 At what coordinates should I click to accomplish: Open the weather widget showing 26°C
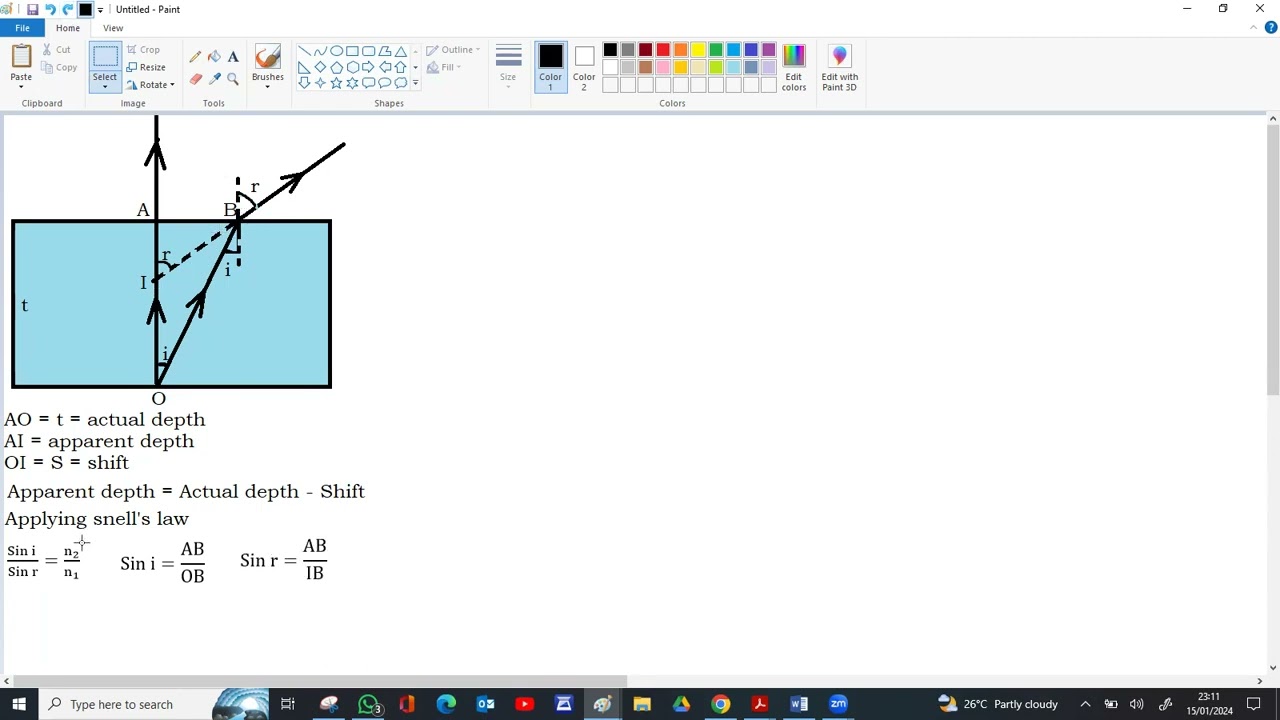997,704
